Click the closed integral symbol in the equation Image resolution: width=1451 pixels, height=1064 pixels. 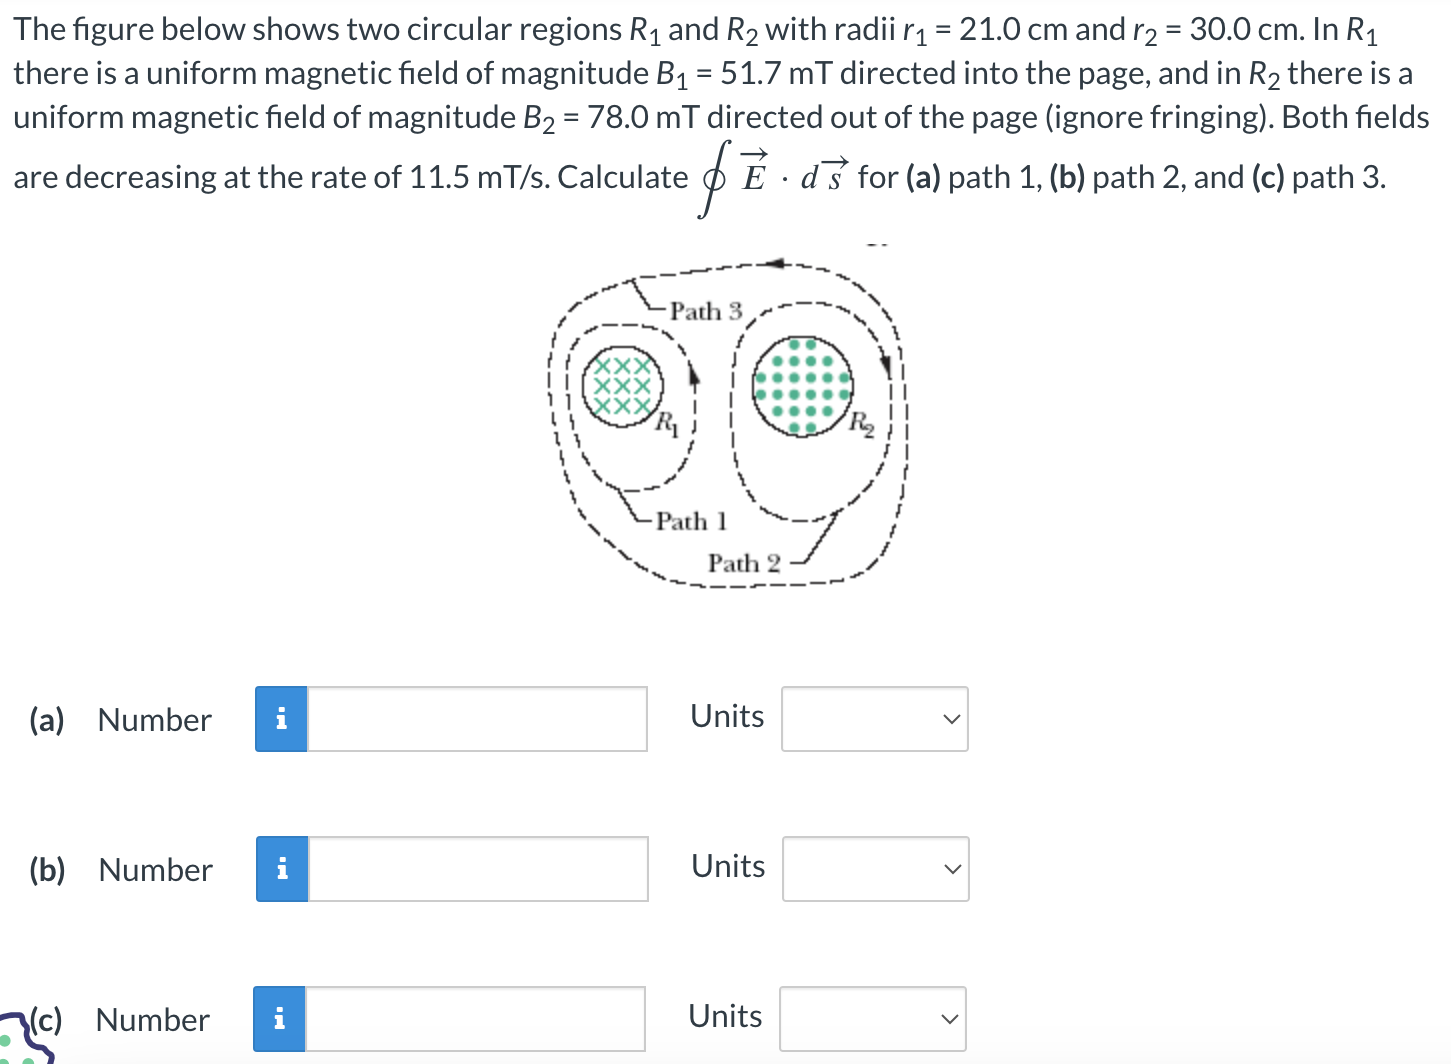(712, 178)
